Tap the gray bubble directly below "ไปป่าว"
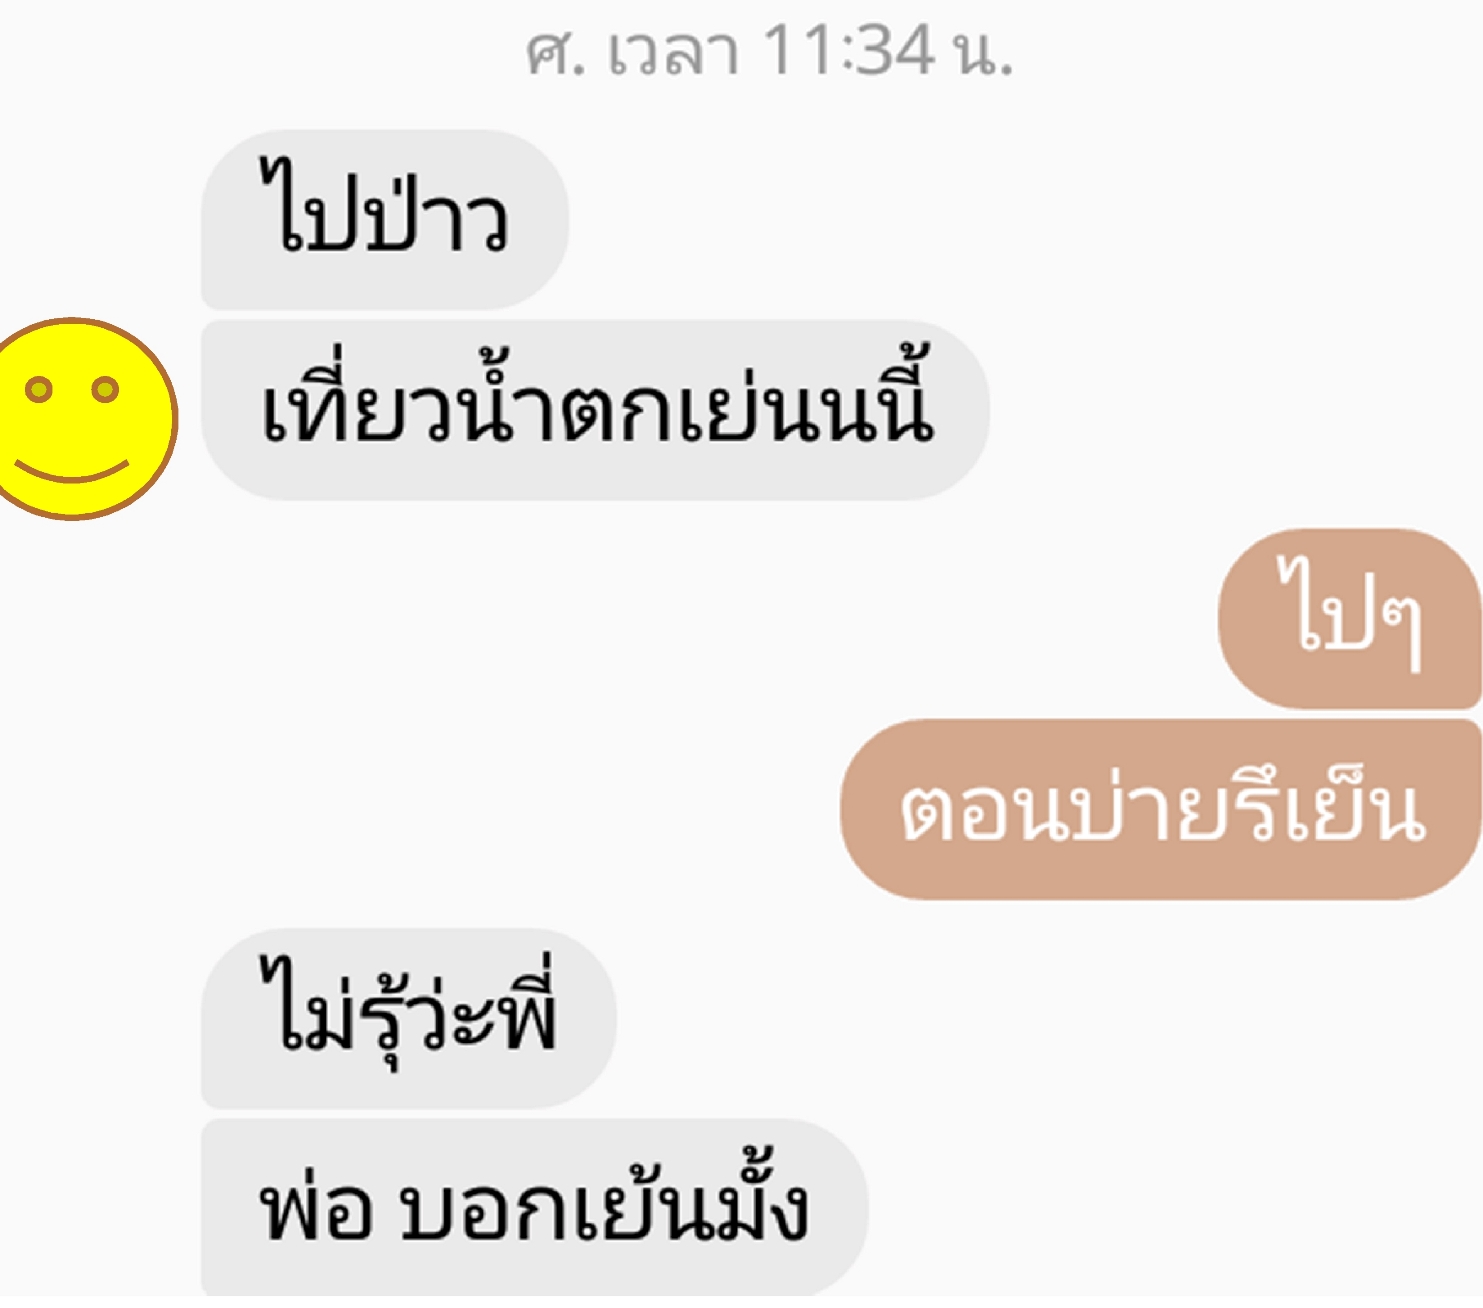 pyautogui.click(x=595, y=410)
